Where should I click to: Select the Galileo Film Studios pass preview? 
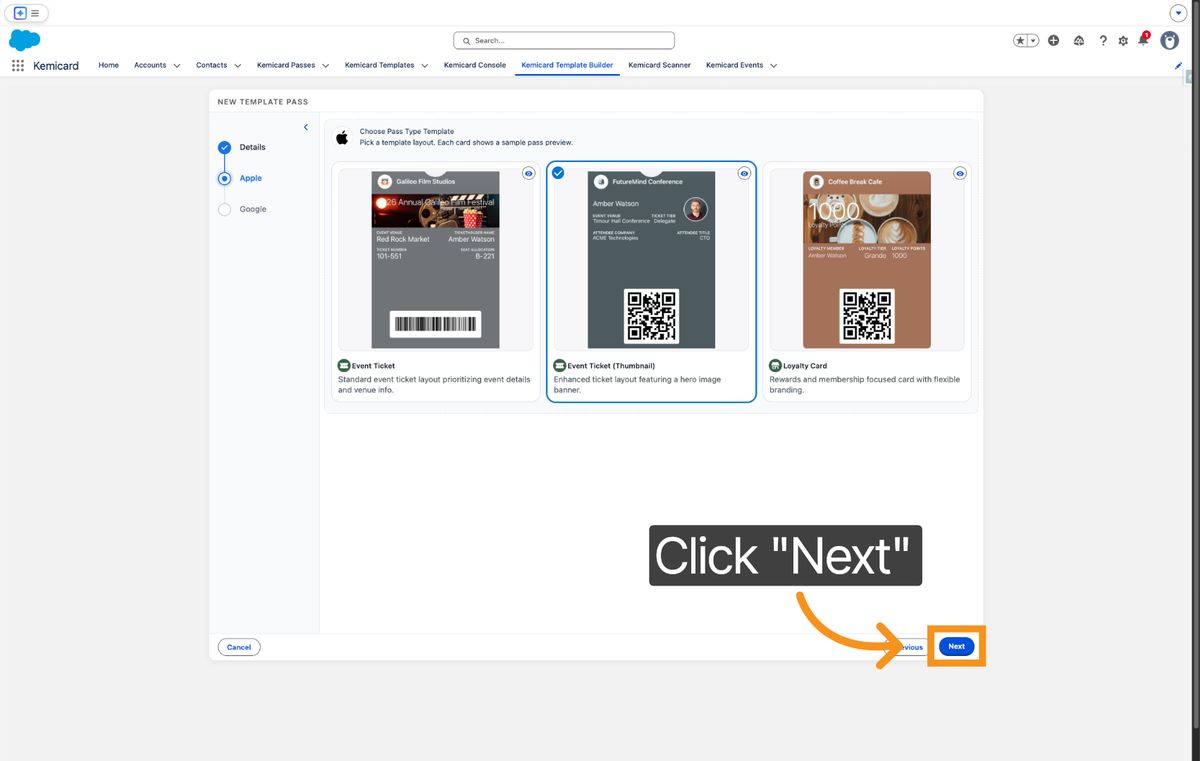point(435,259)
